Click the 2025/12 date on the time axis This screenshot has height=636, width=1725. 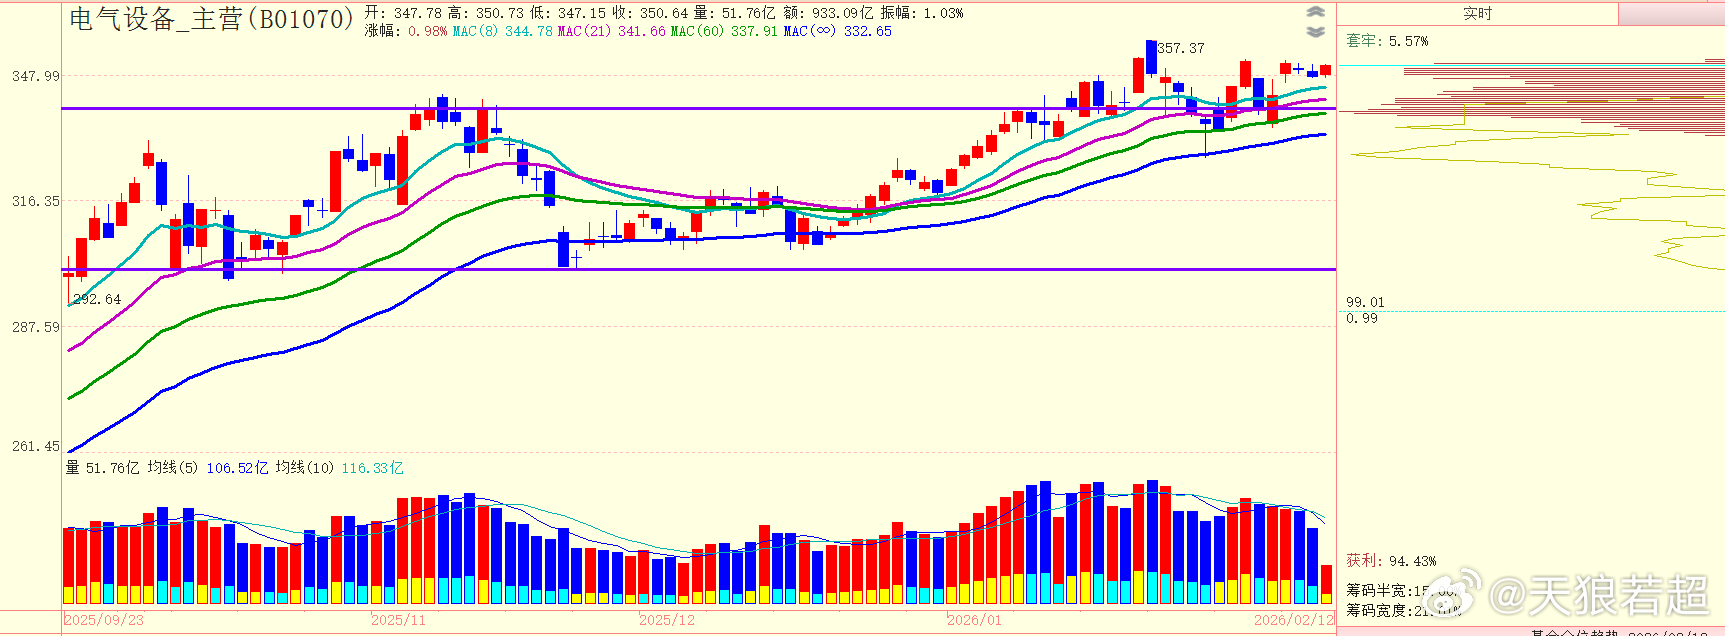coord(667,620)
